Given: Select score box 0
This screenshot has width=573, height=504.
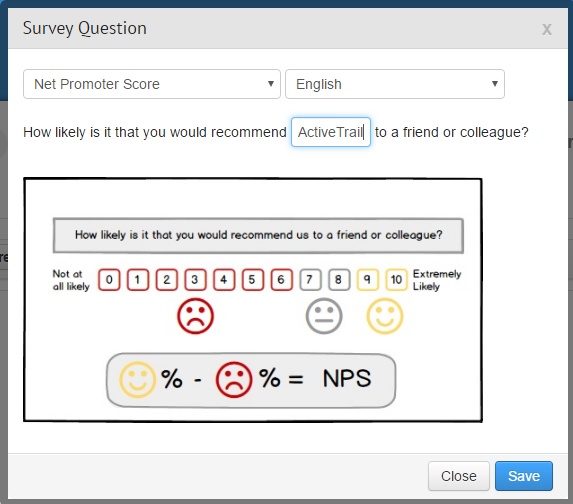Looking at the screenshot, I should (x=109, y=280).
